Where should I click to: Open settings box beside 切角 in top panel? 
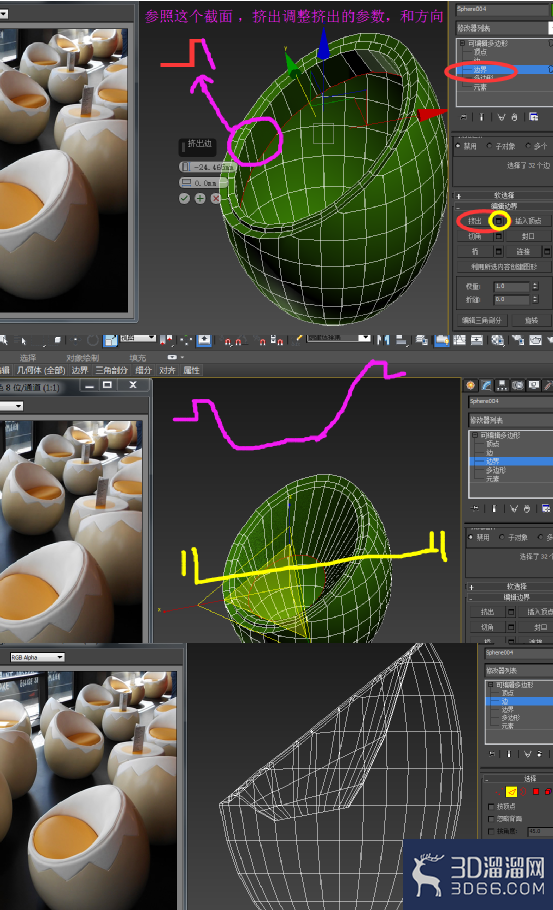pyautogui.click(x=498, y=236)
